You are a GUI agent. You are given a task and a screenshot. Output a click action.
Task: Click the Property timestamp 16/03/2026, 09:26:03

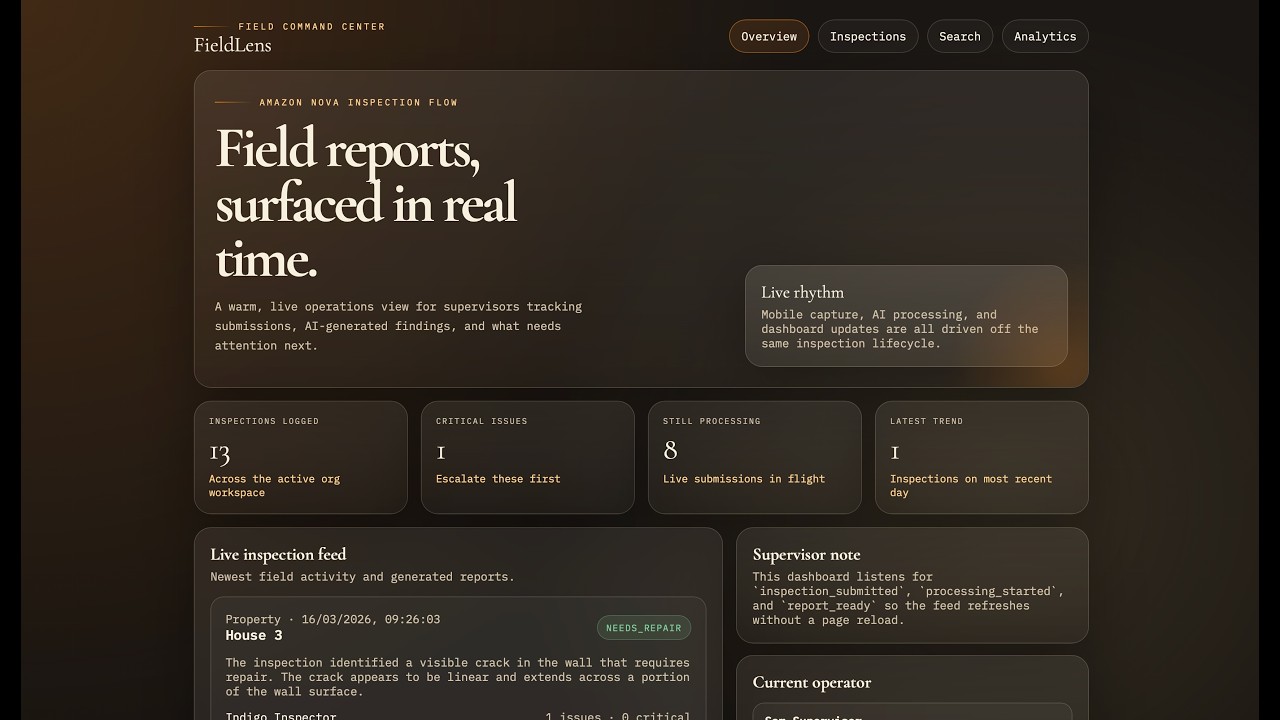333,620
